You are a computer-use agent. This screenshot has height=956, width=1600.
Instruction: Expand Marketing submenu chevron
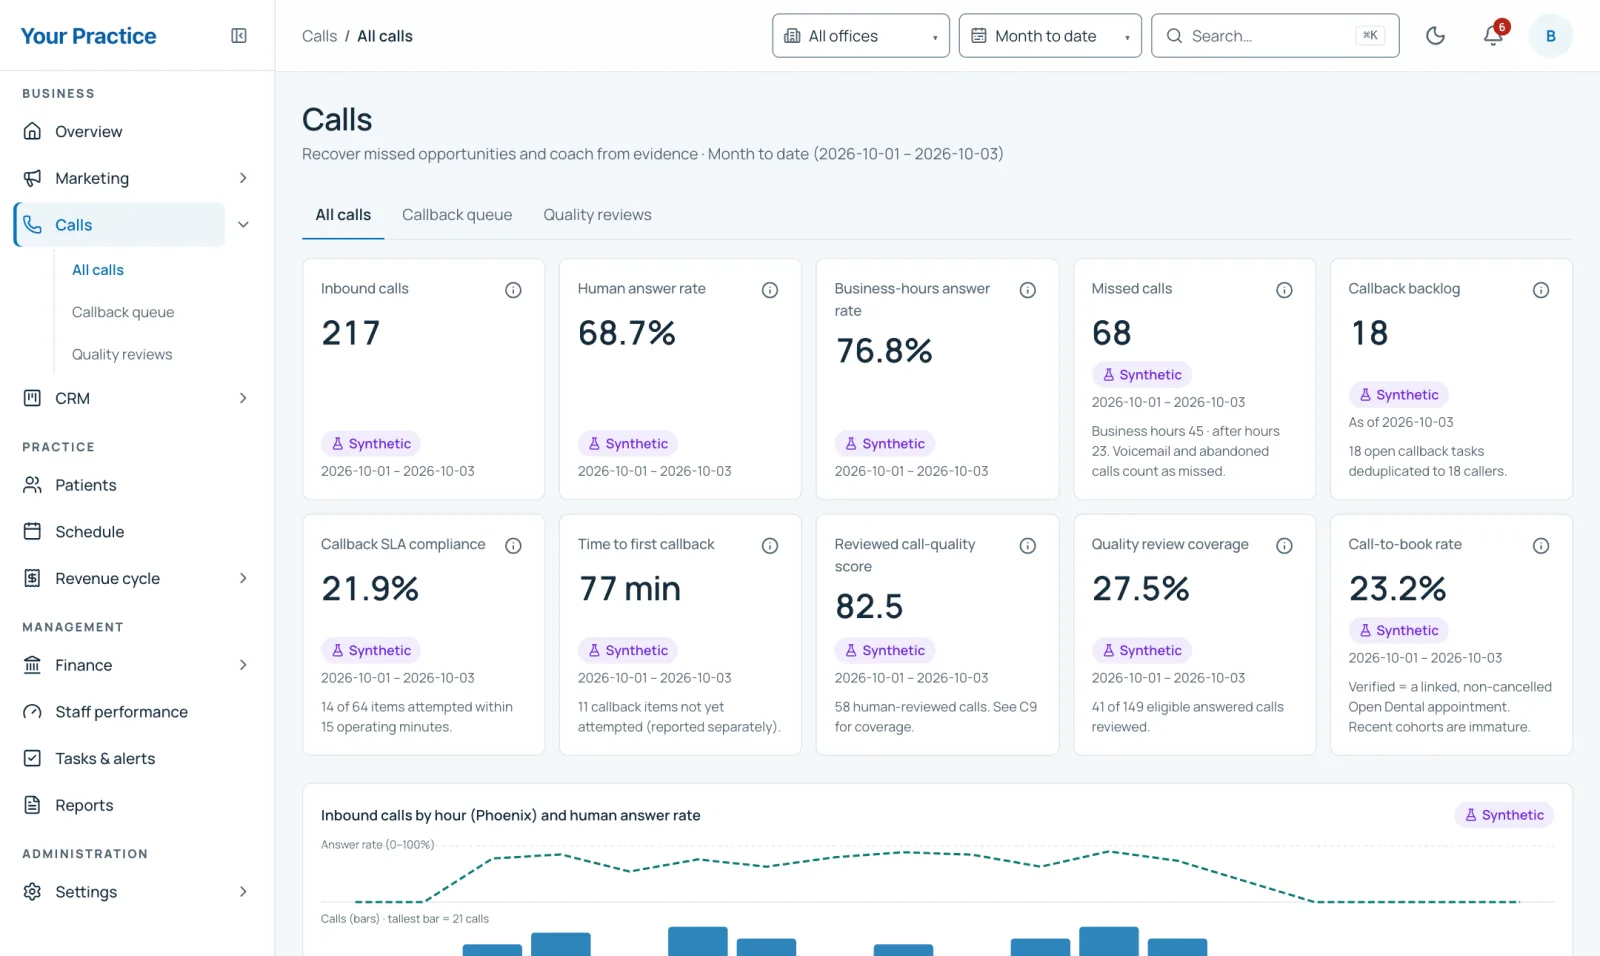[243, 178]
